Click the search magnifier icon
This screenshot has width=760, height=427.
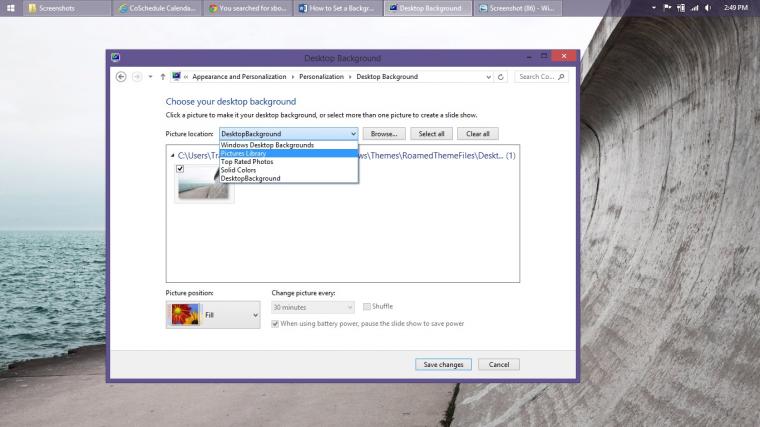[x=562, y=76]
